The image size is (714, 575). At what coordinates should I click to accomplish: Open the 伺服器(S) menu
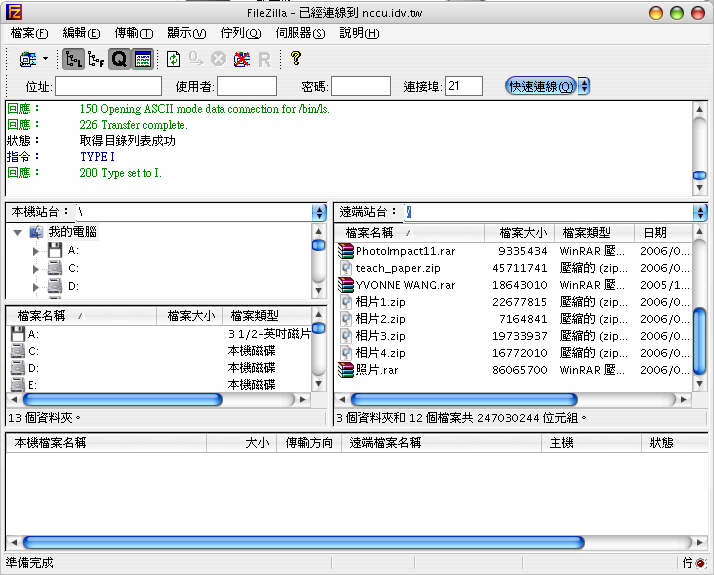pyautogui.click(x=300, y=33)
